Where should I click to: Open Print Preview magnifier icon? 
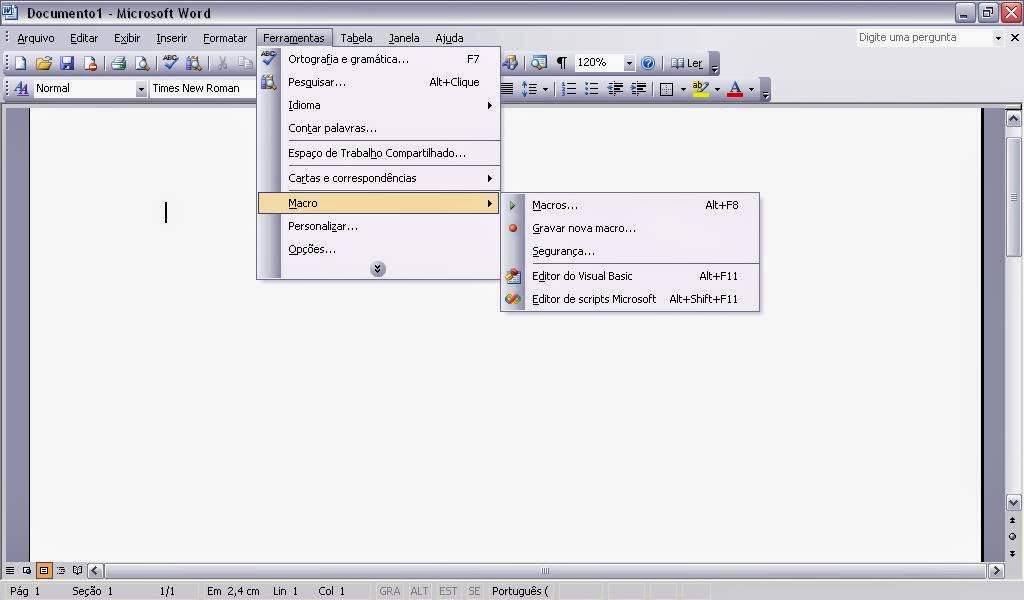[x=141, y=63]
